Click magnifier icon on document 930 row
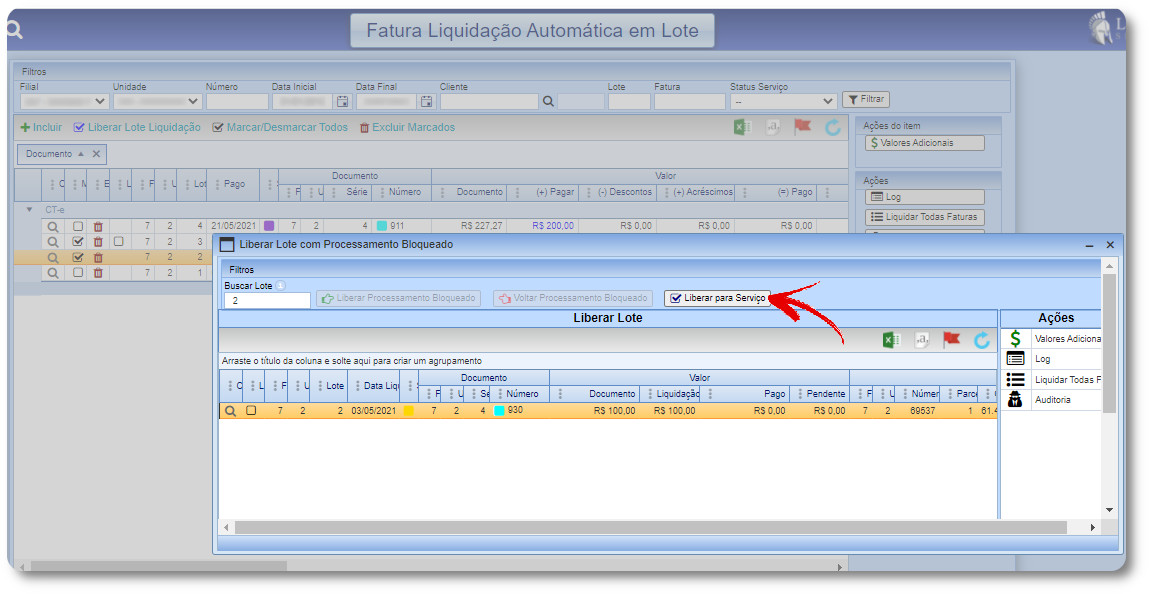The width and height of the screenshot is (1149, 594). [x=230, y=411]
